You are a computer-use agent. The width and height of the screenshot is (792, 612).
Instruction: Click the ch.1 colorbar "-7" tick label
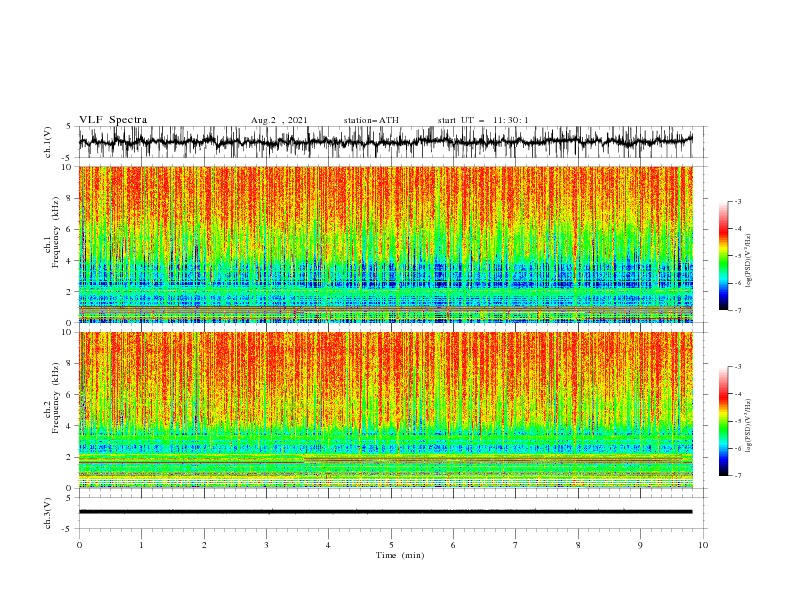click(x=738, y=310)
